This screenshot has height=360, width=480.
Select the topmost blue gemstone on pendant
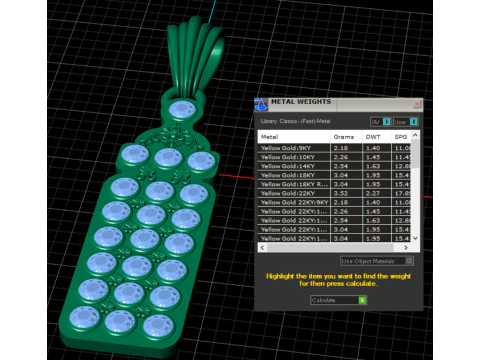coord(182,110)
